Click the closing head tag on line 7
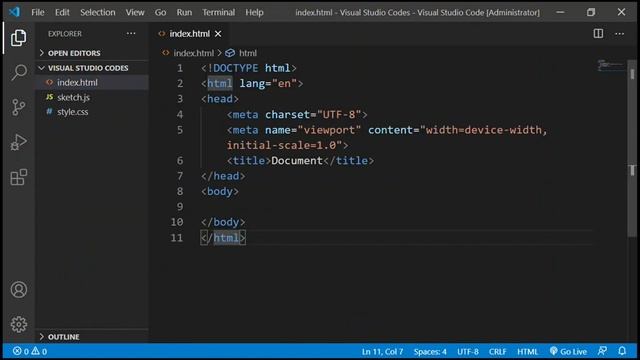Viewport: 640px width, 360px height. (223, 176)
